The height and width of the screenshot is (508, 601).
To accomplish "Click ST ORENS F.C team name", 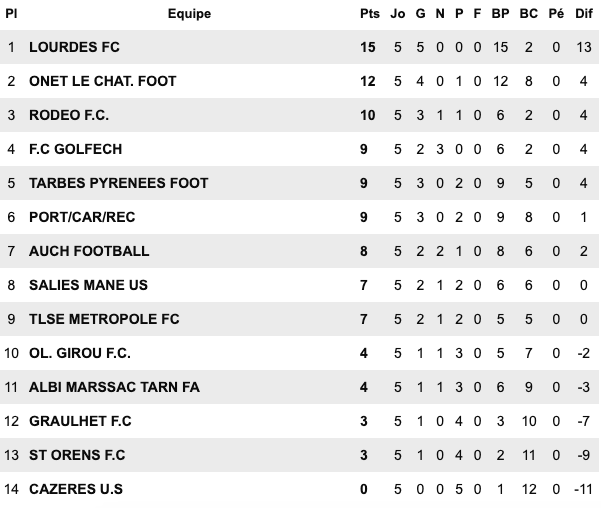I will 77,455.
